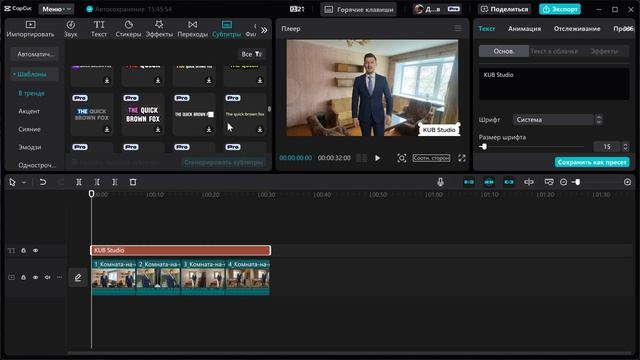Open aspect ratio Соотн. сторон selector
This screenshot has height=360, width=640.
[431, 158]
